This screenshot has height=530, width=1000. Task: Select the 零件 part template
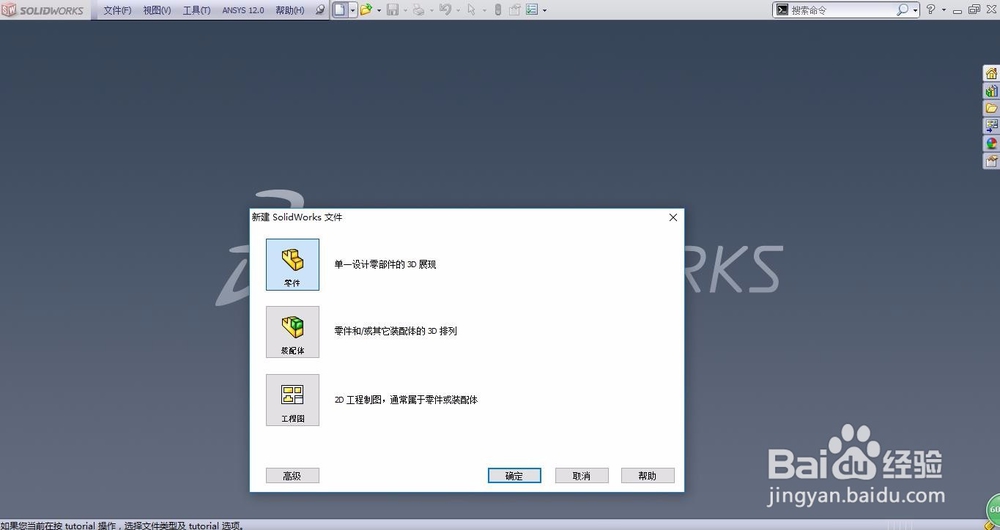pyautogui.click(x=292, y=265)
